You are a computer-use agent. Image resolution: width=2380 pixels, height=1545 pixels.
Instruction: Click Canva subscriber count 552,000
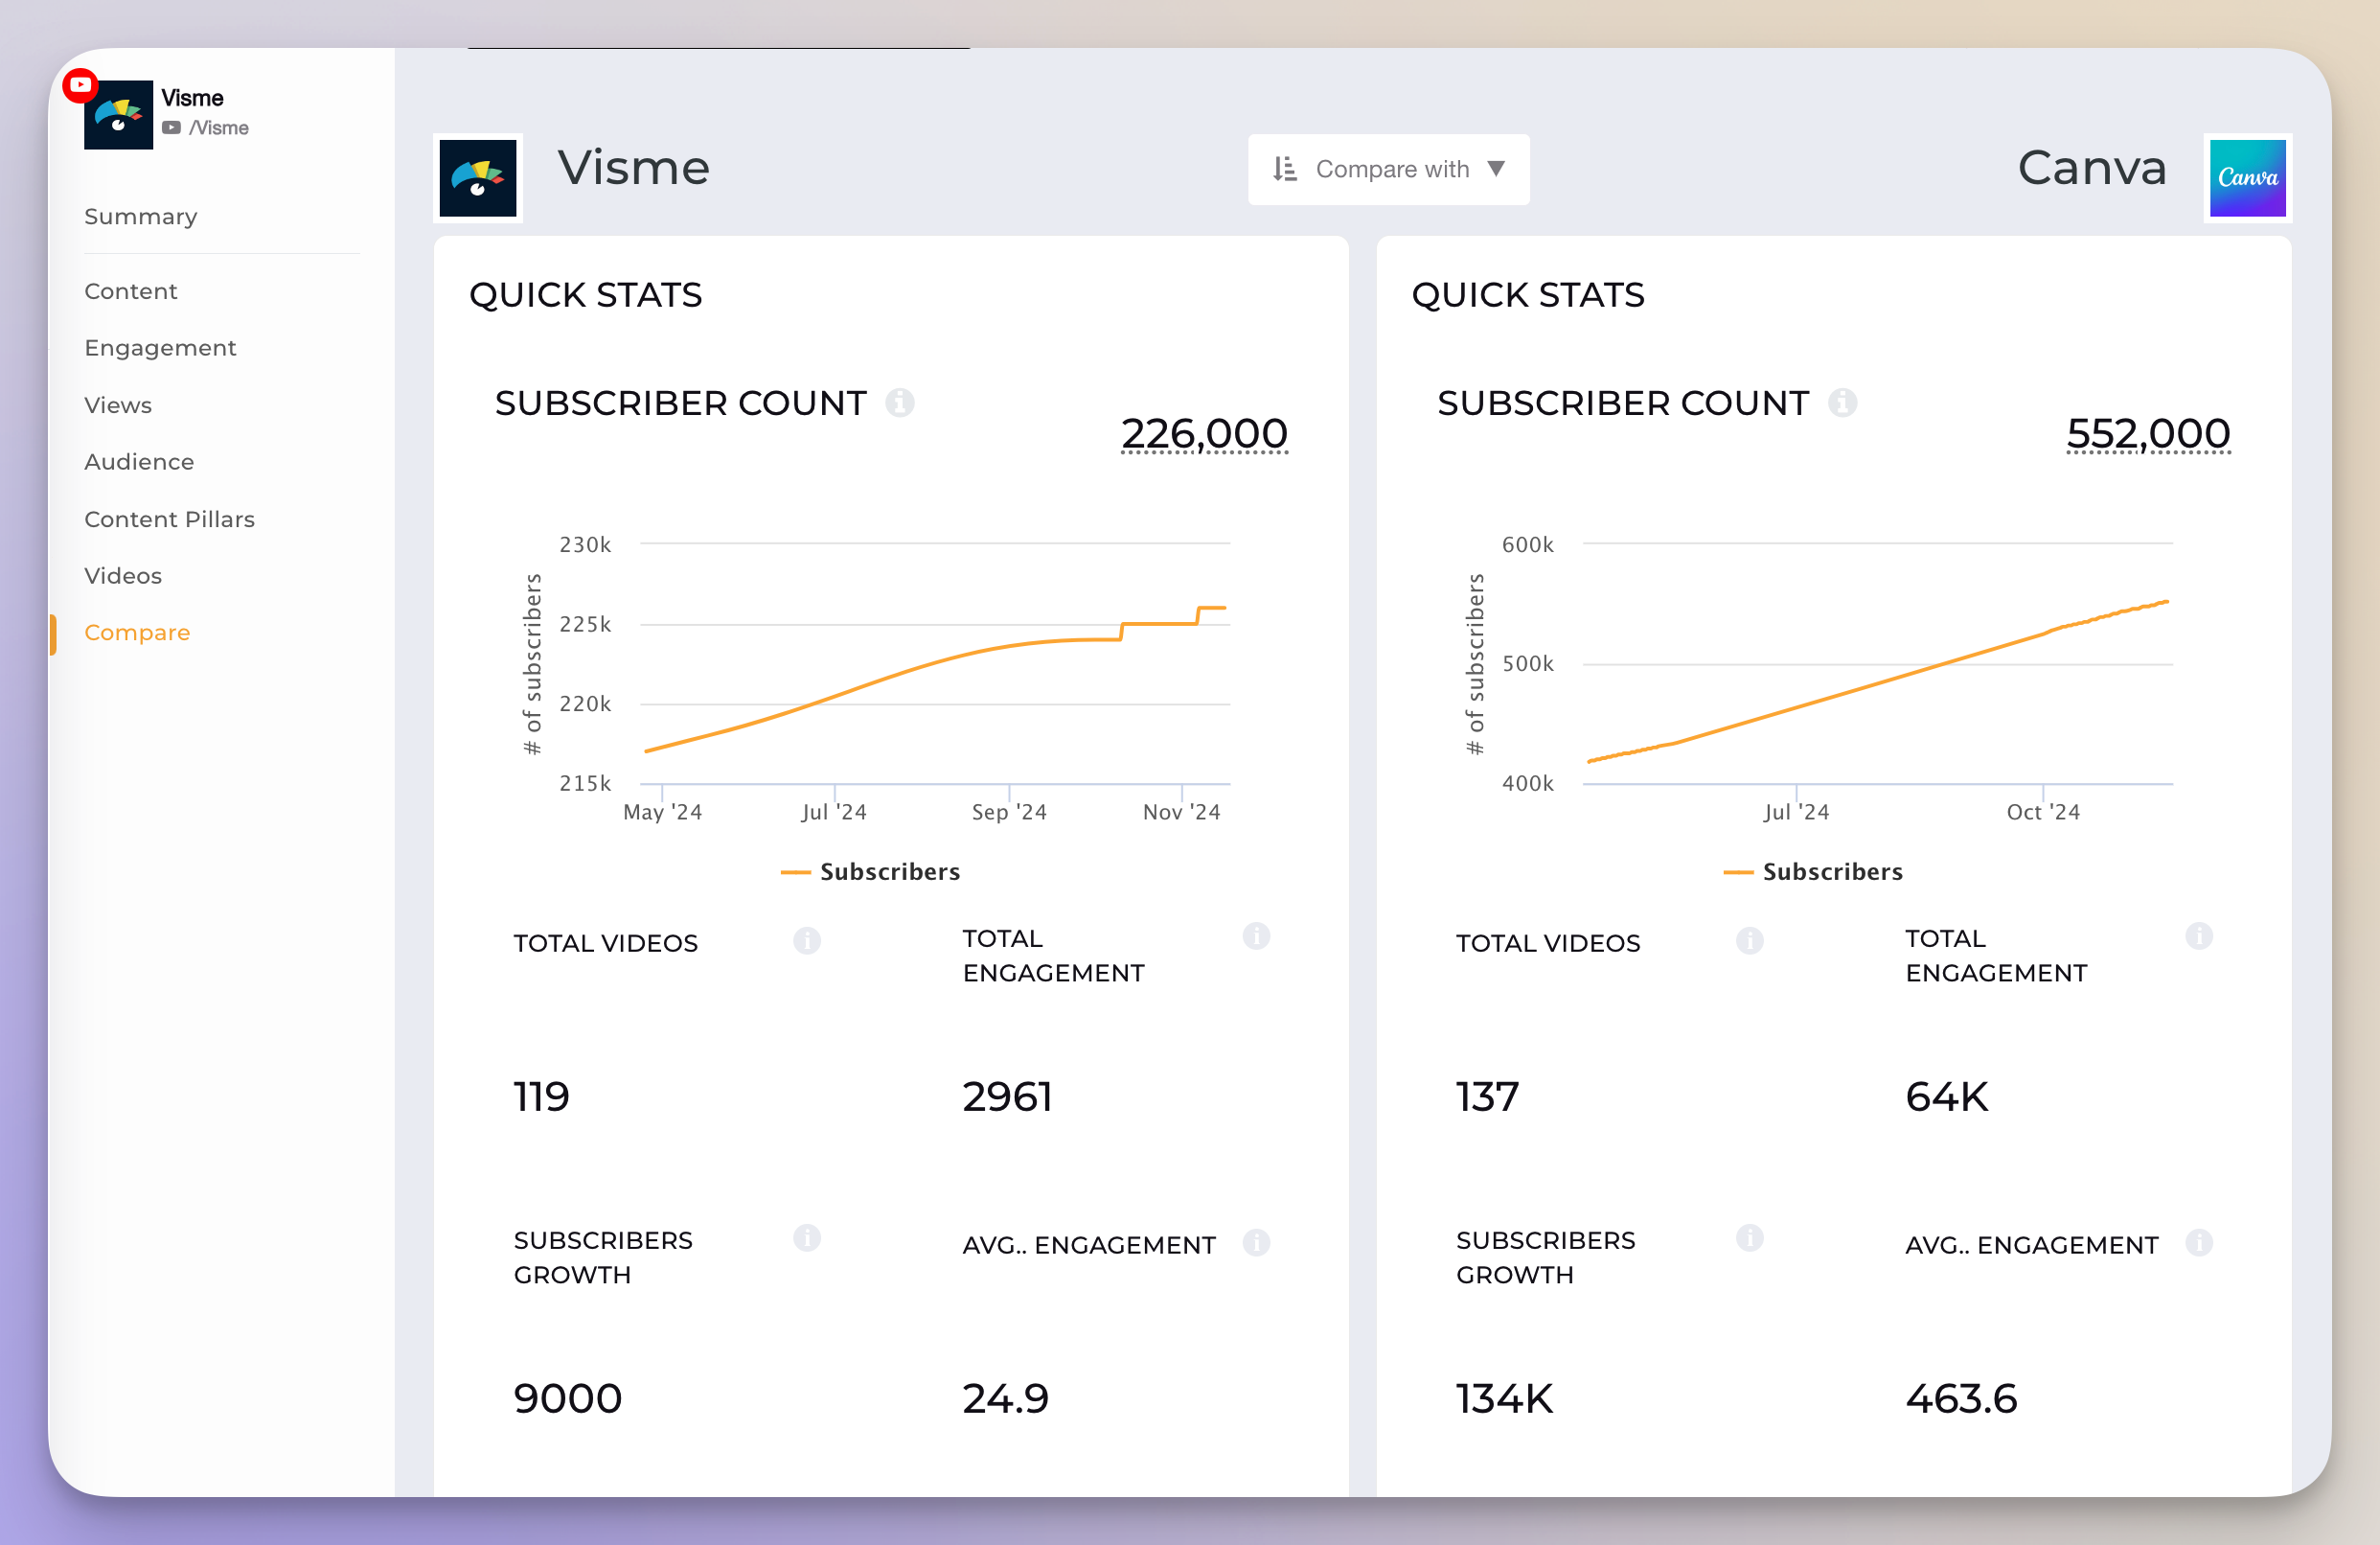[x=2148, y=434]
